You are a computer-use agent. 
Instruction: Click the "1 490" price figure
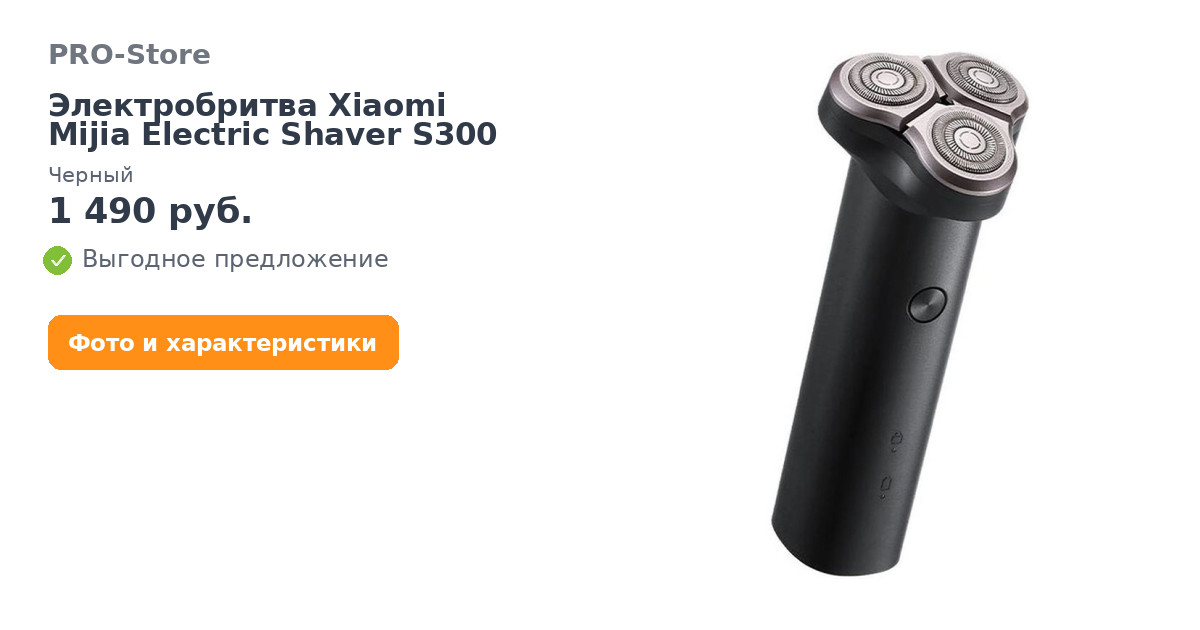[x=103, y=211]
